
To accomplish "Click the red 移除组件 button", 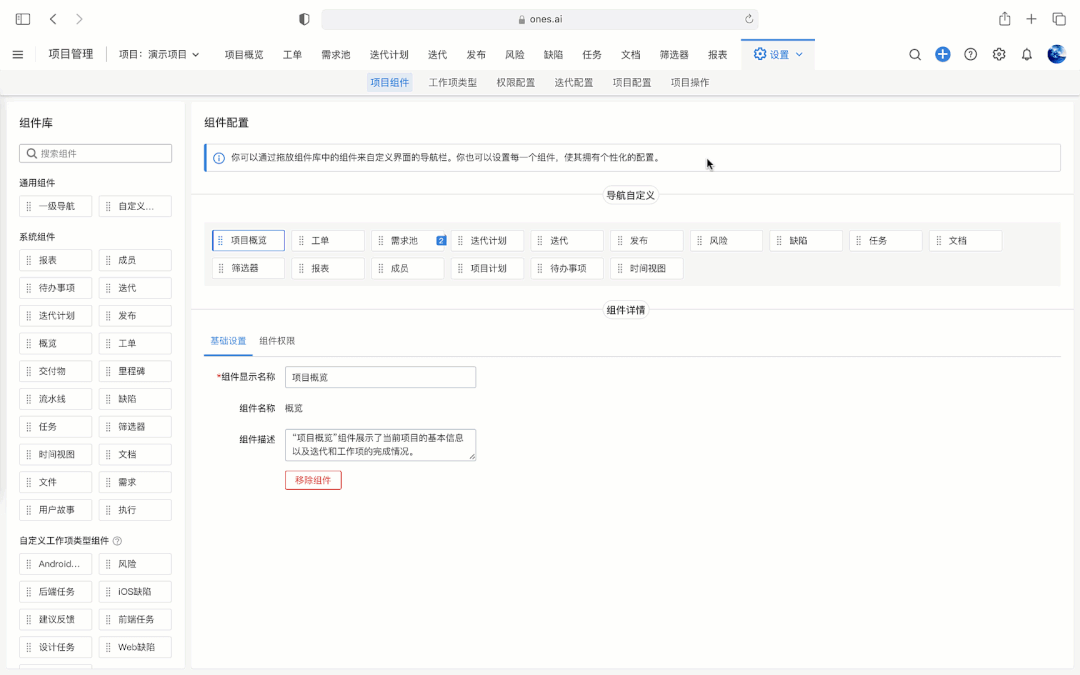I will [313, 480].
